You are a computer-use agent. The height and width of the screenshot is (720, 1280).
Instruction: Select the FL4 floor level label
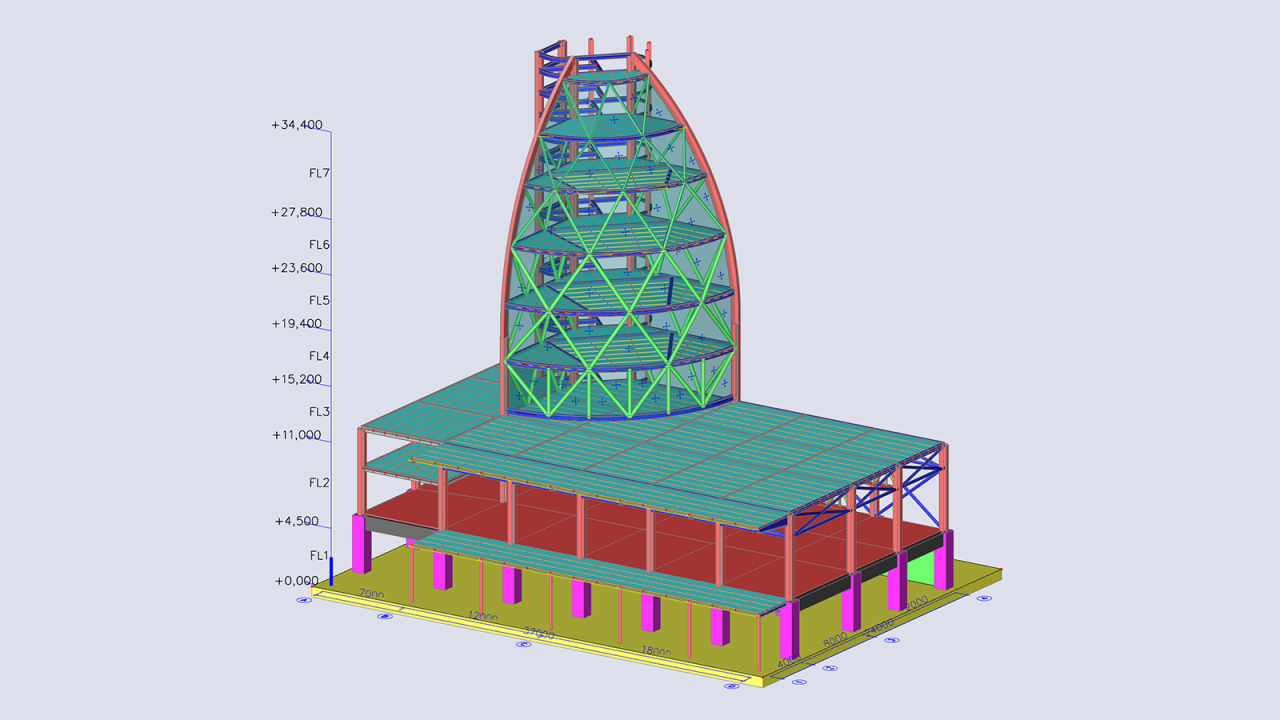(319, 356)
